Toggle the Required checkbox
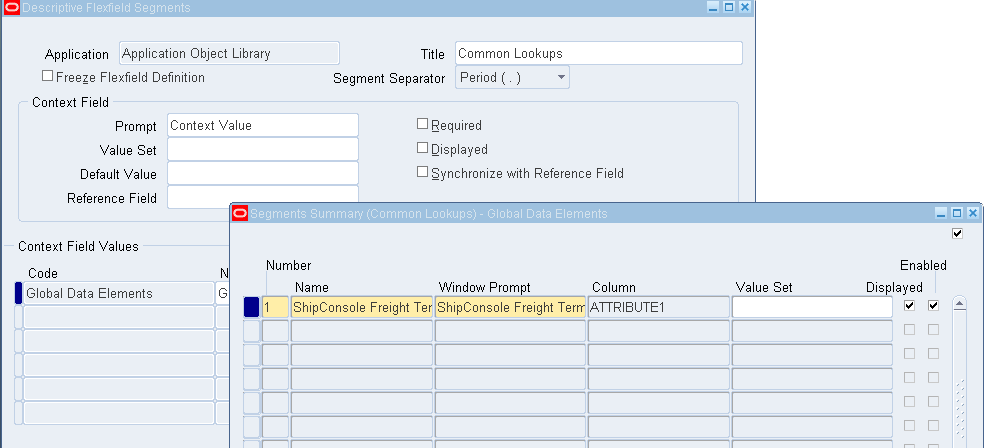 pyautogui.click(x=423, y=124)
